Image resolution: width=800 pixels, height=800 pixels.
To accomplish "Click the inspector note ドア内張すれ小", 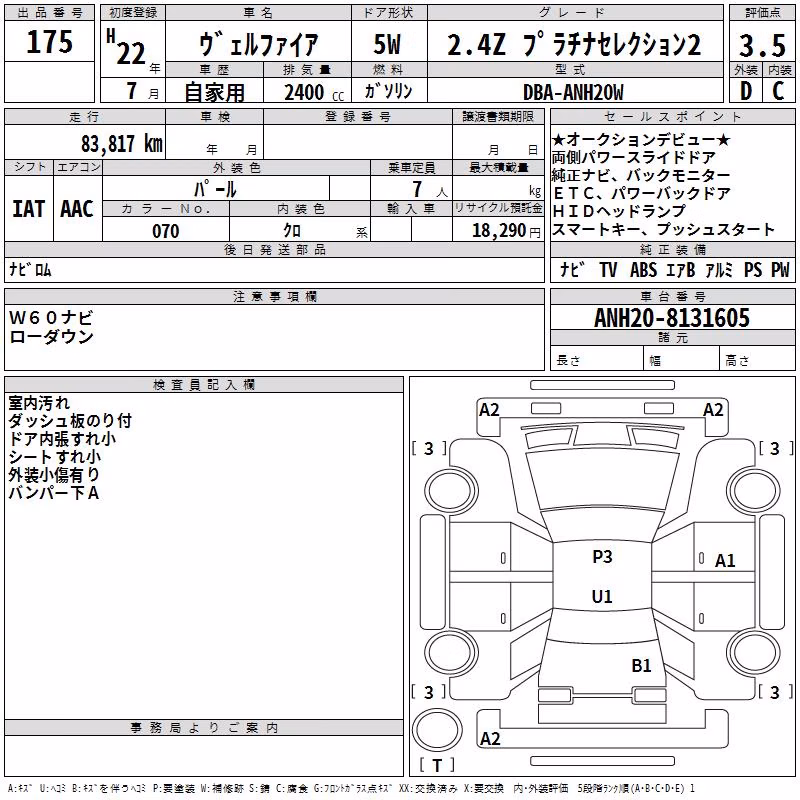I will click(62, 438).
